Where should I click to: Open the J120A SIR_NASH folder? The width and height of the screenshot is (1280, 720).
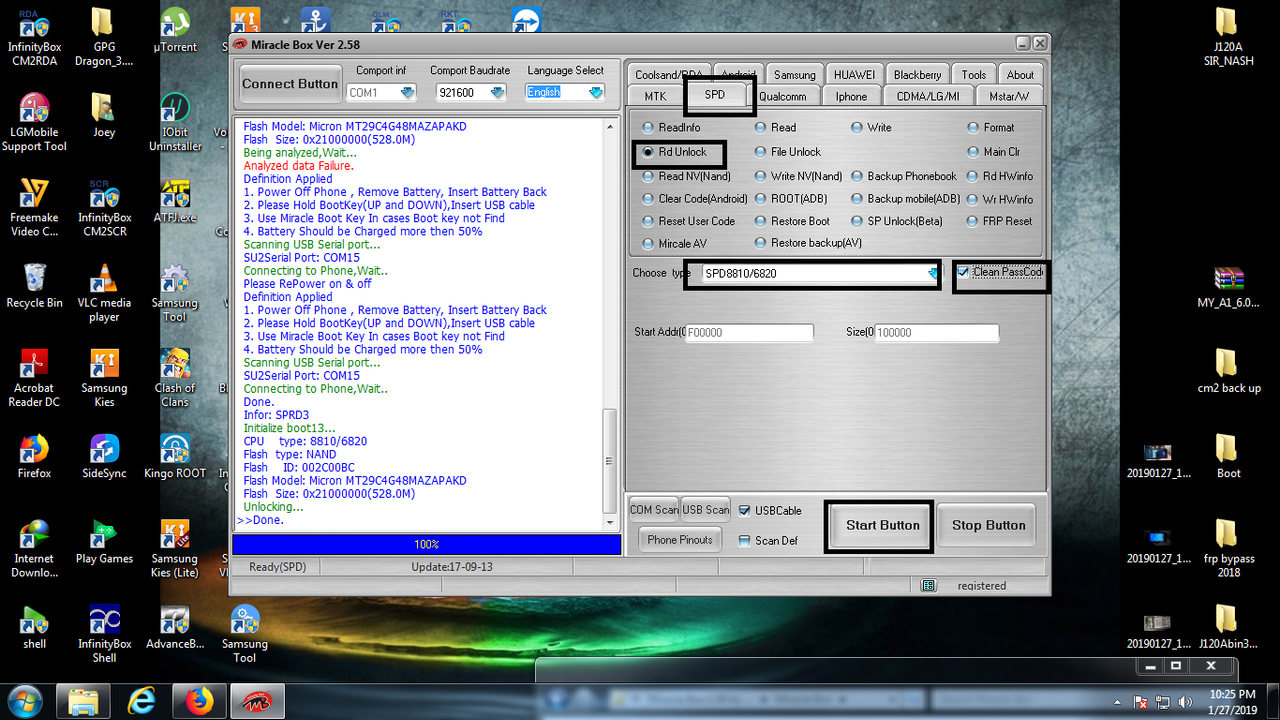coord(1228,36)
